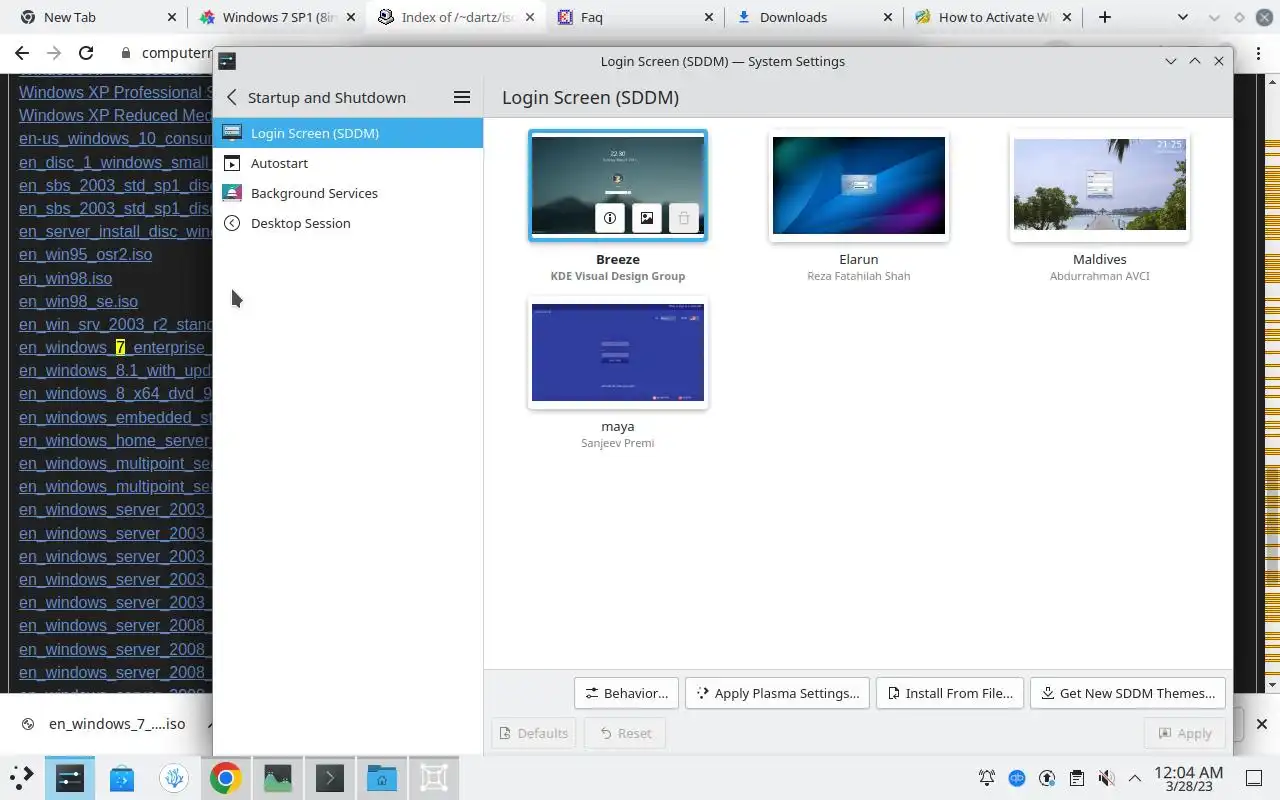Image resolution: width=1280 pixels, height=800 pixels.
Task: Open the clock showing 12:04 AM
Action: pyautogui.click(x=1188, y=778)
